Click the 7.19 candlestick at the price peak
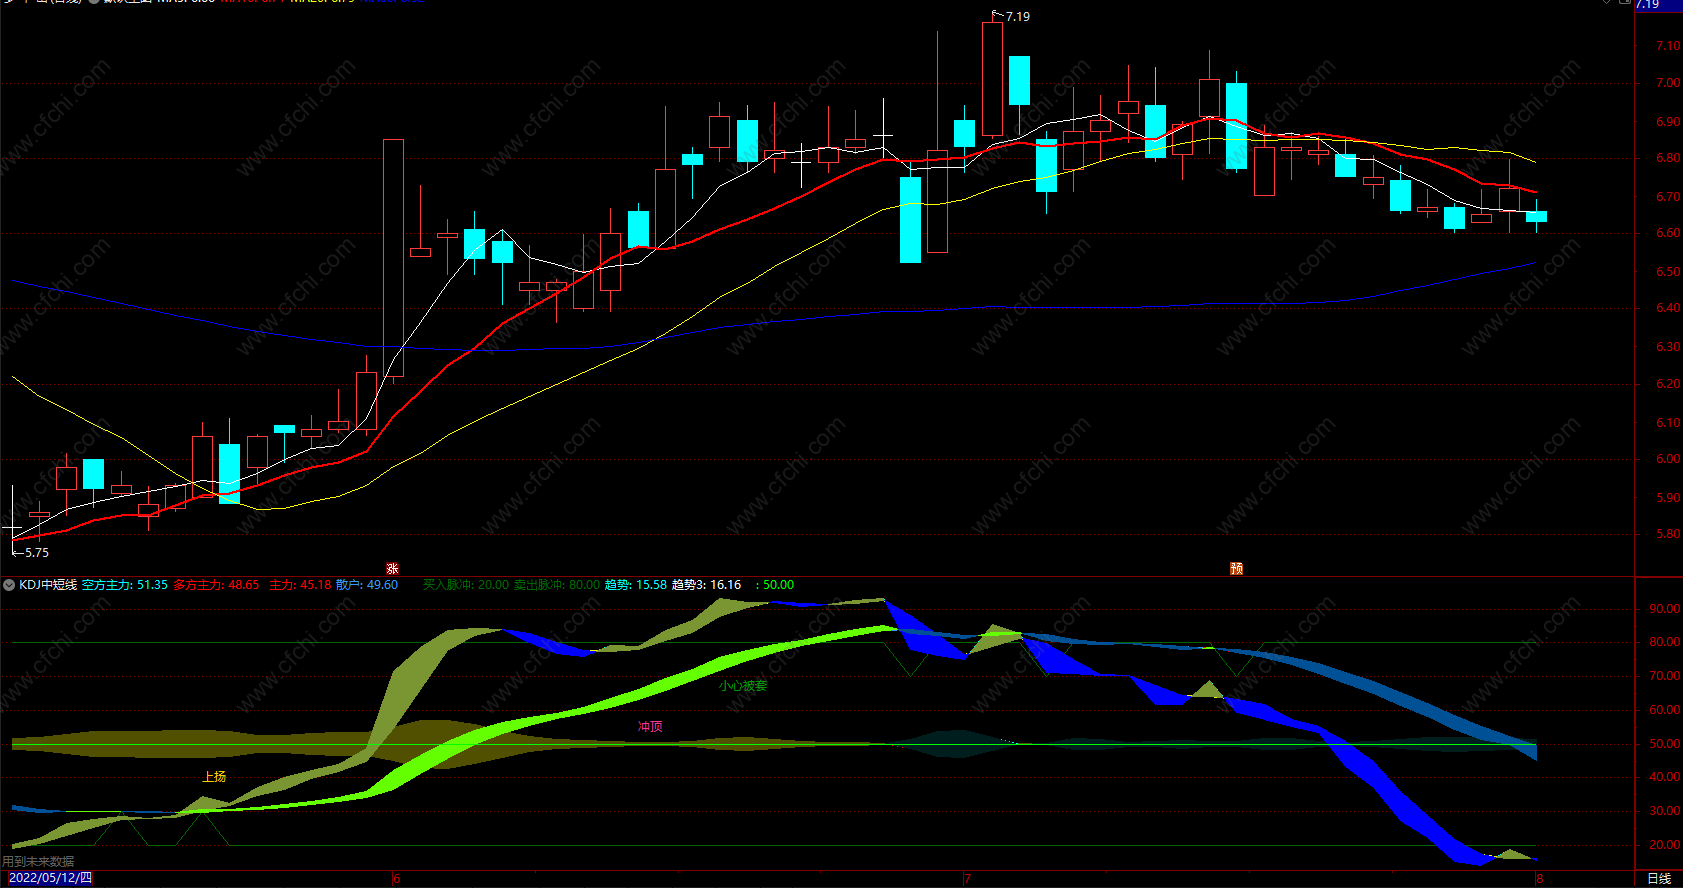Viewport: 1683px width, 888px height. 992,78
